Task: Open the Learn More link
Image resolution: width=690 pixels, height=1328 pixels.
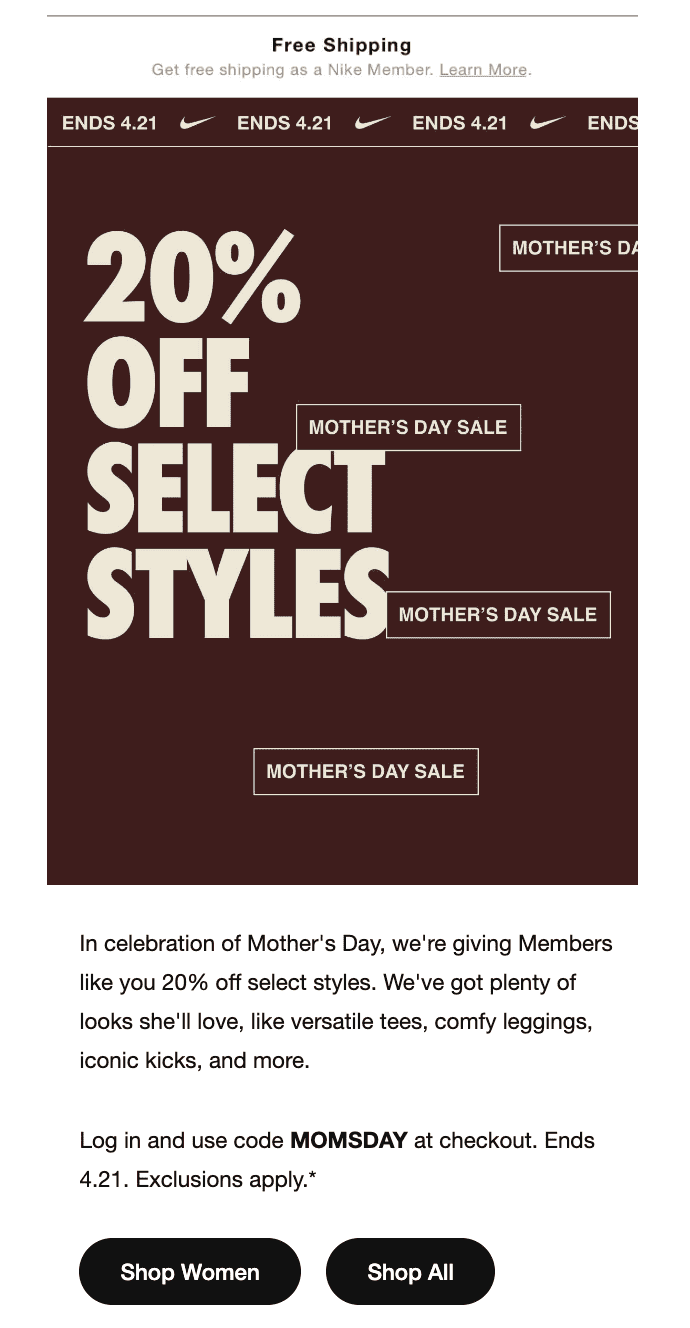Action: [483, 69]
